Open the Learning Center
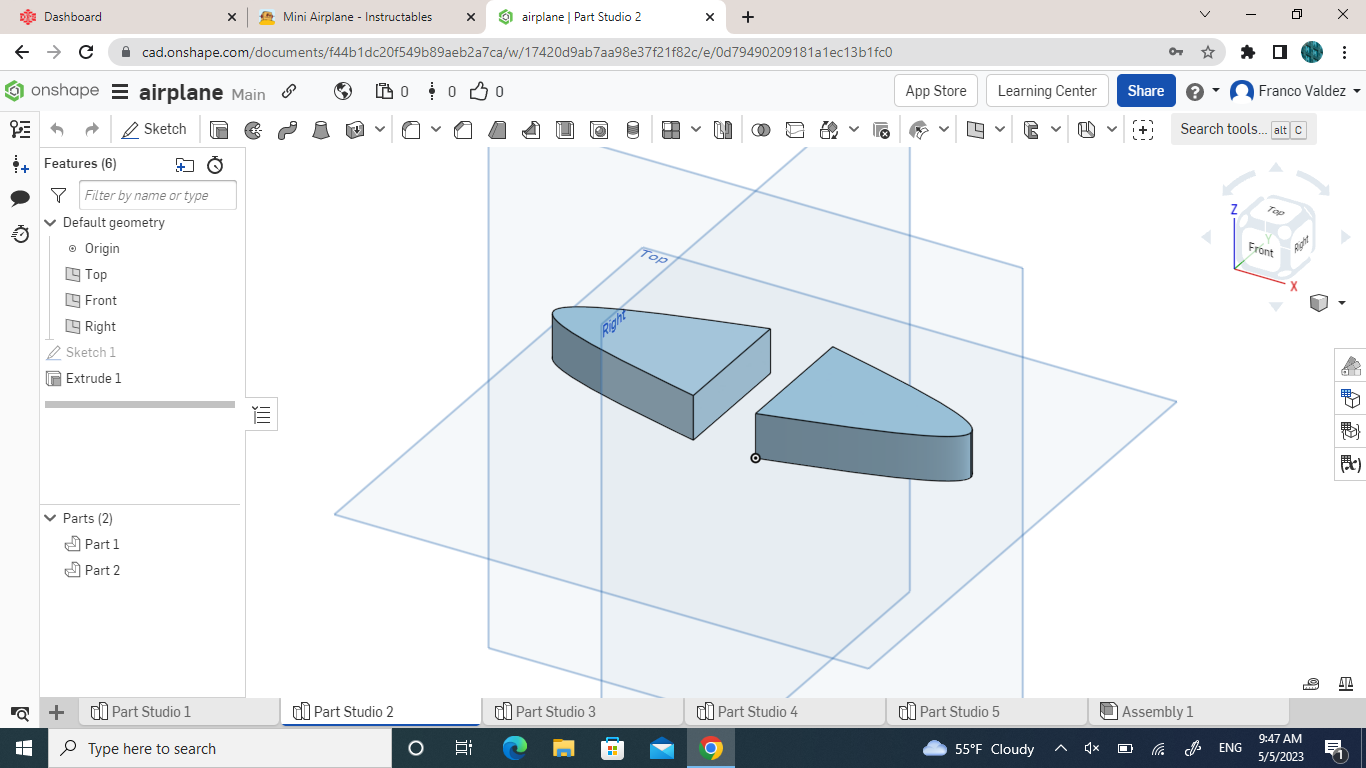1366x768 pixels. tap(1046, 90)
